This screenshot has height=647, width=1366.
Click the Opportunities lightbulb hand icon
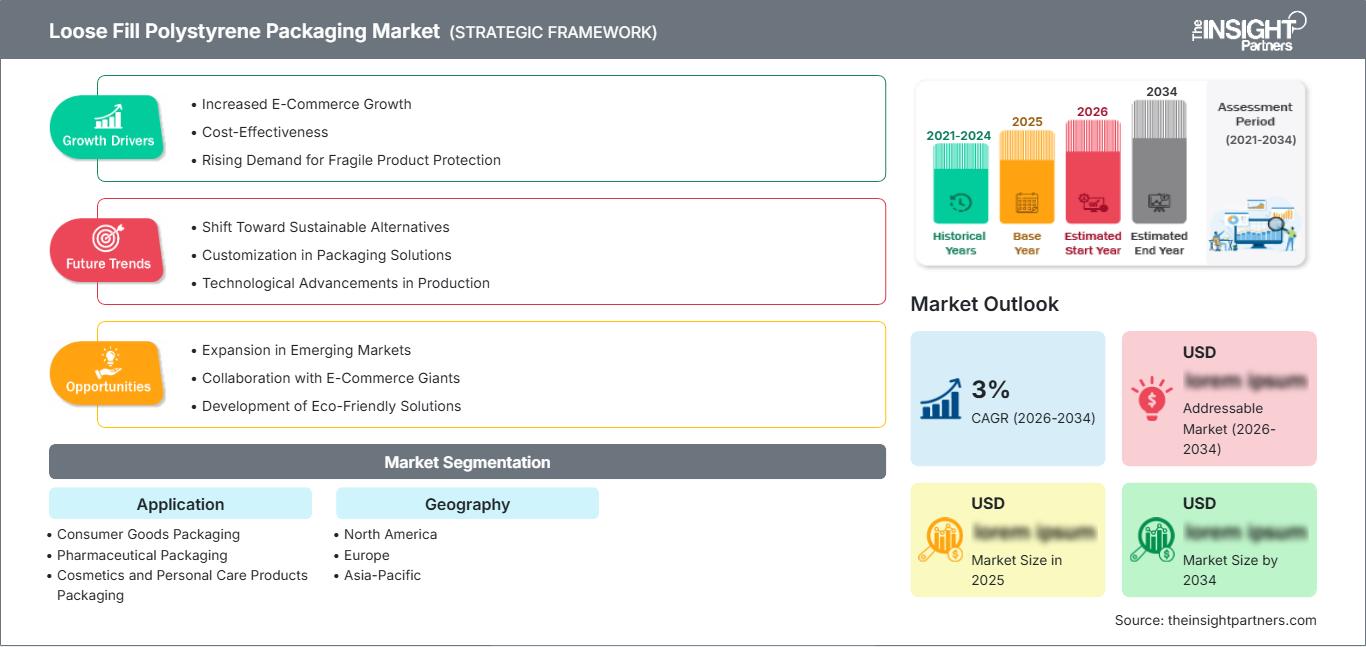pyautogui.click(x=107, y=361)
